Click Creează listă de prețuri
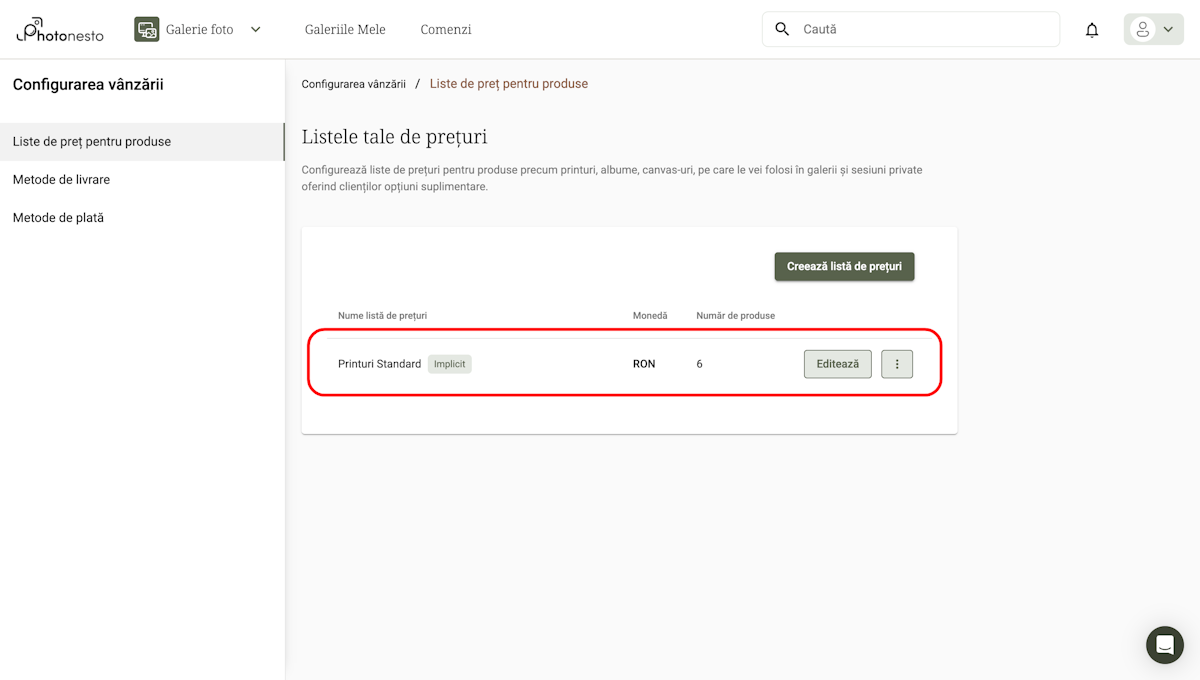Viewport: 1200px width, 680px height. [844, 266]
